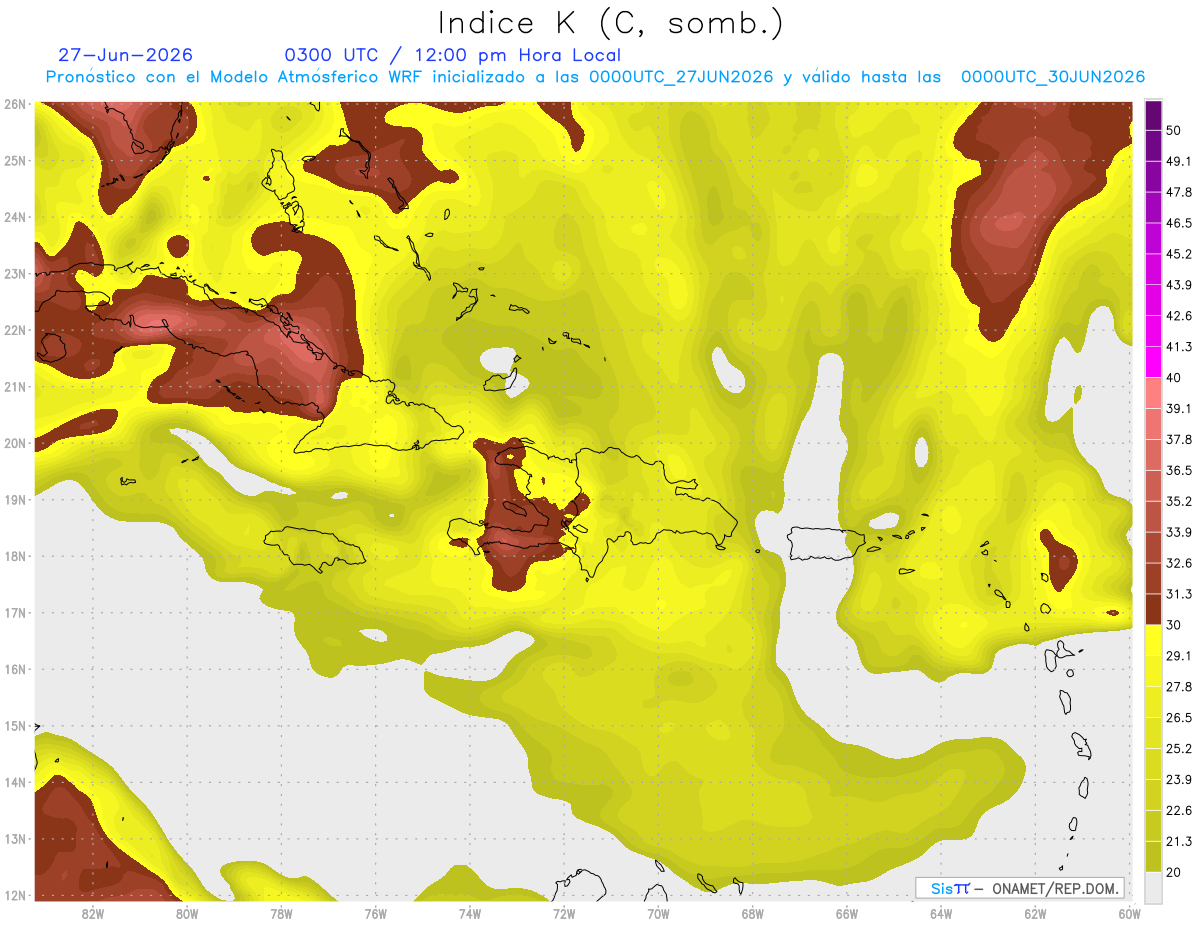The width and height of the screenshot is (1200, 927).
Task: Click the longitude label "78W"
Action: (x=281, y=913)
